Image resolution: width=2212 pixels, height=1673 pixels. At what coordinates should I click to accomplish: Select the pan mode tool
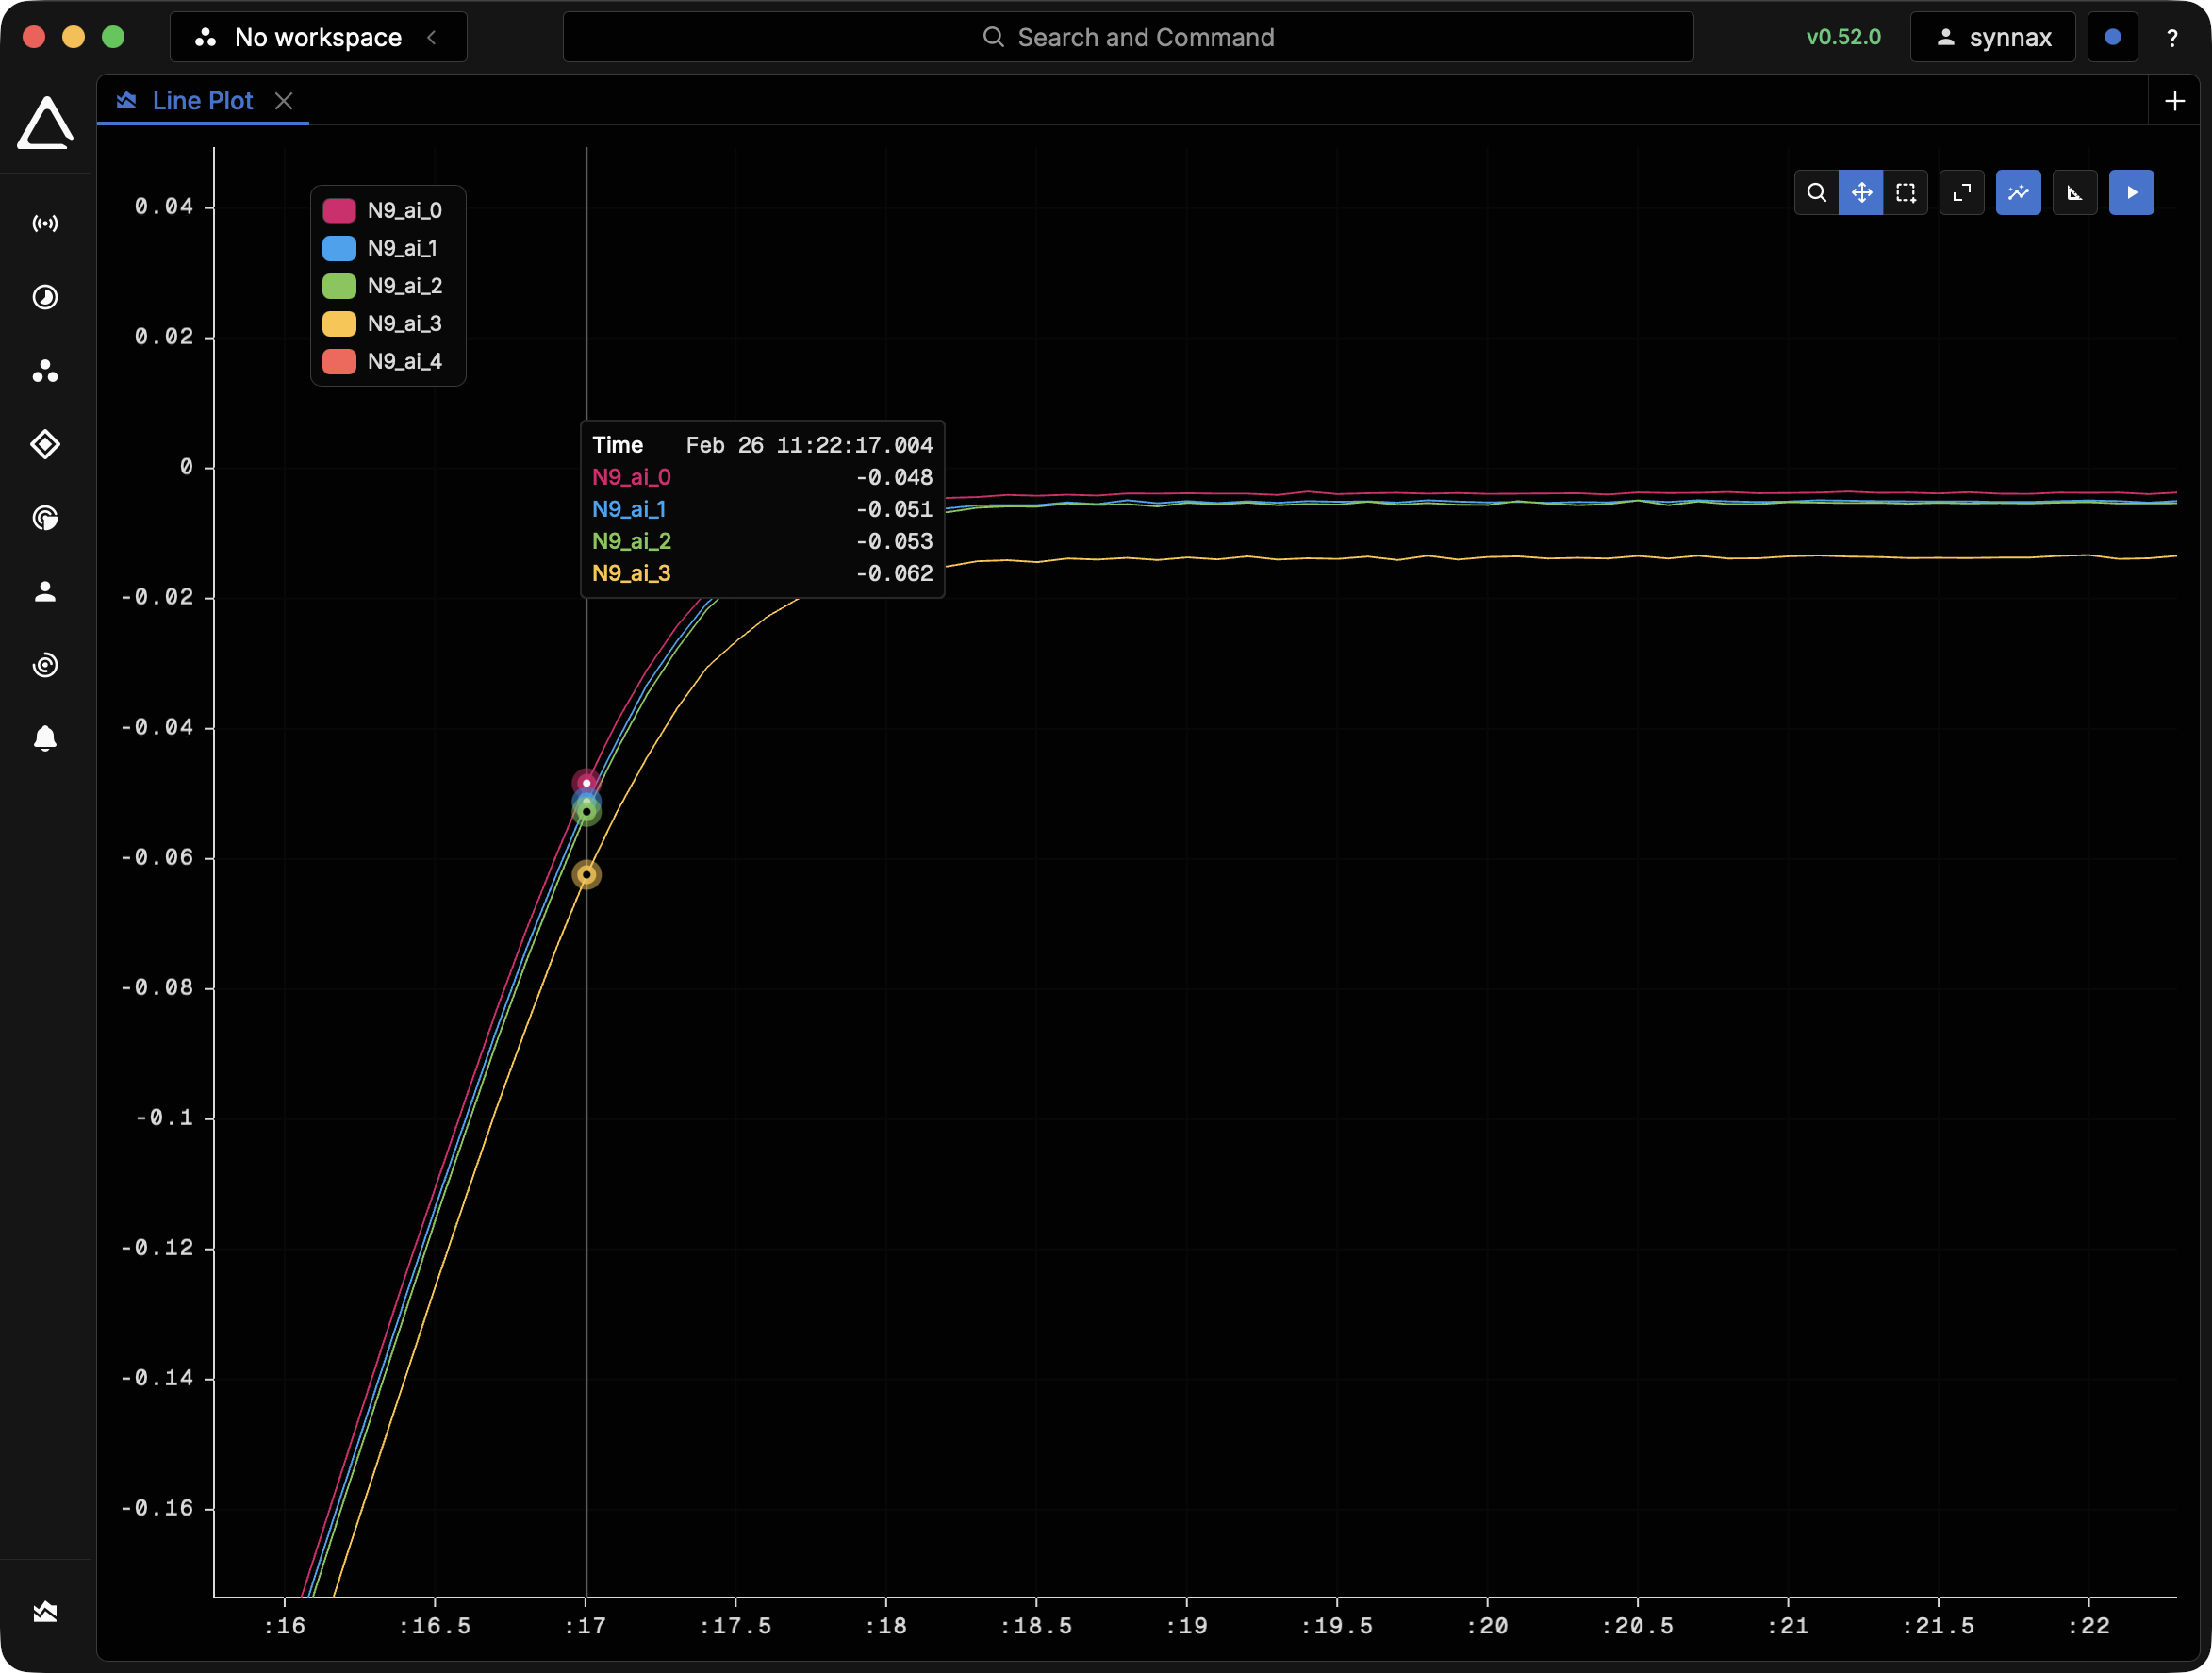click(1861, 193)
